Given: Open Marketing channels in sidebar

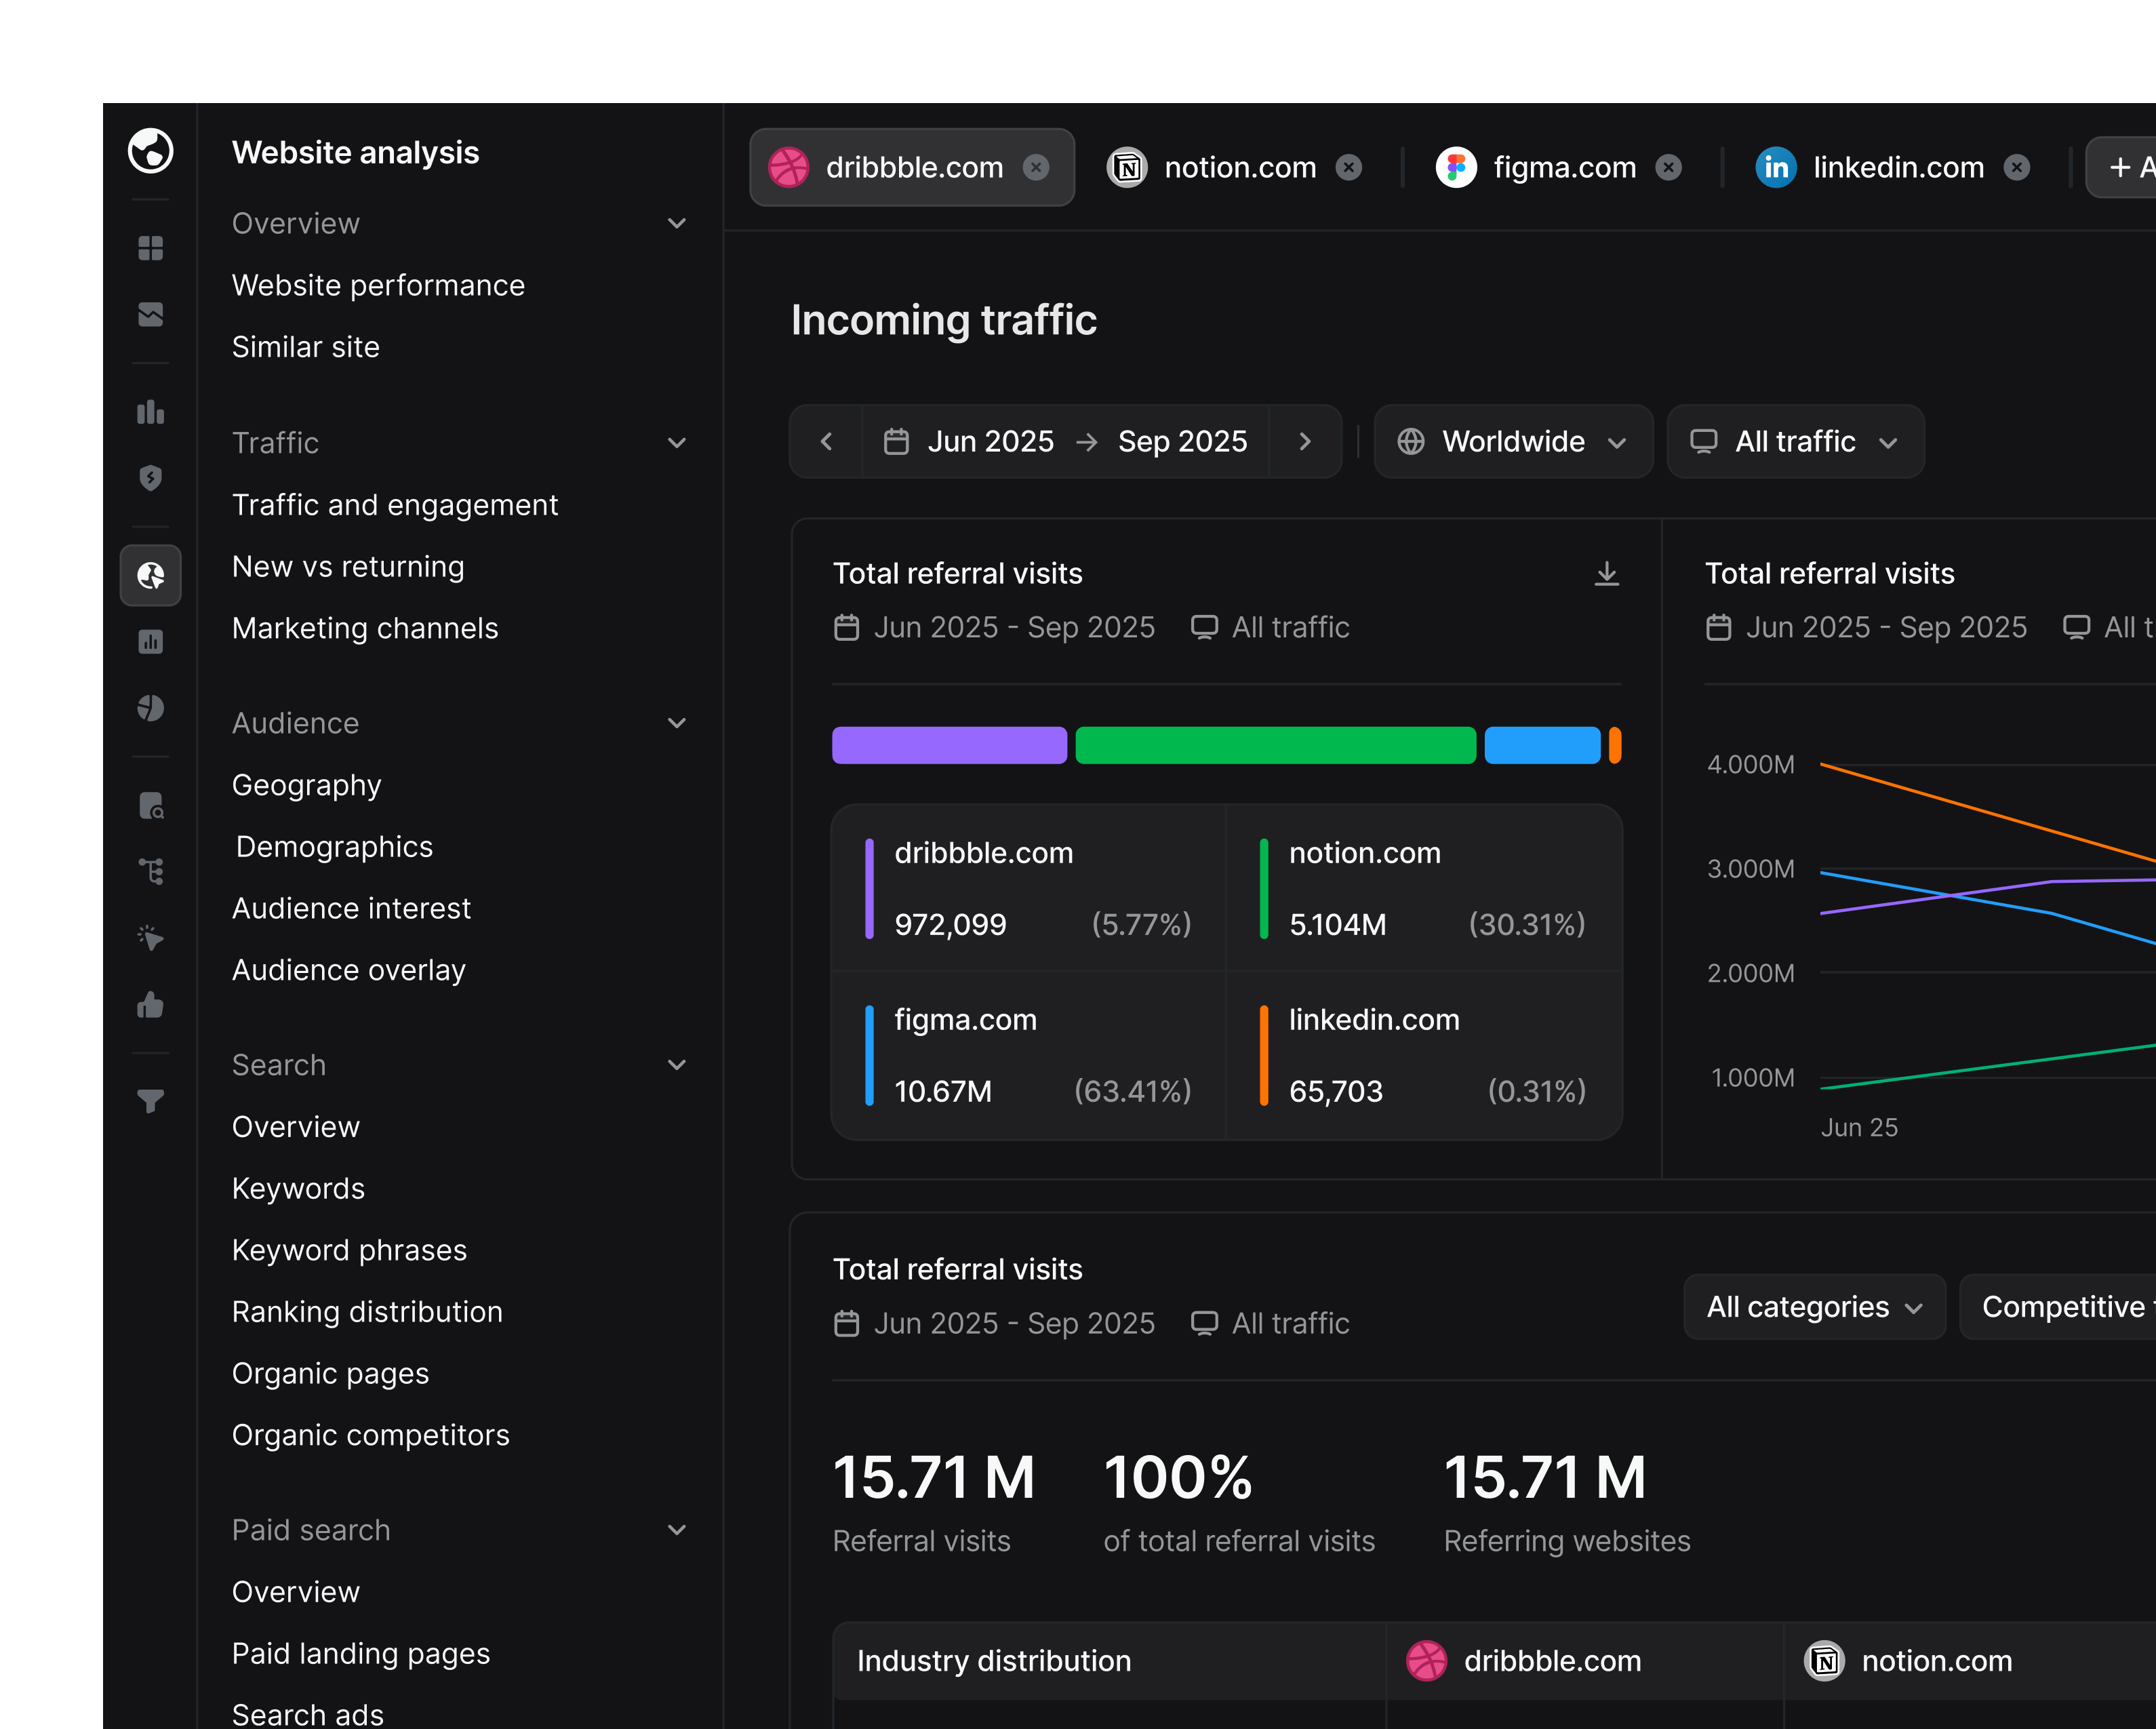Looking at the screenshot, I should pyautogui.click(x=365, y=628).
